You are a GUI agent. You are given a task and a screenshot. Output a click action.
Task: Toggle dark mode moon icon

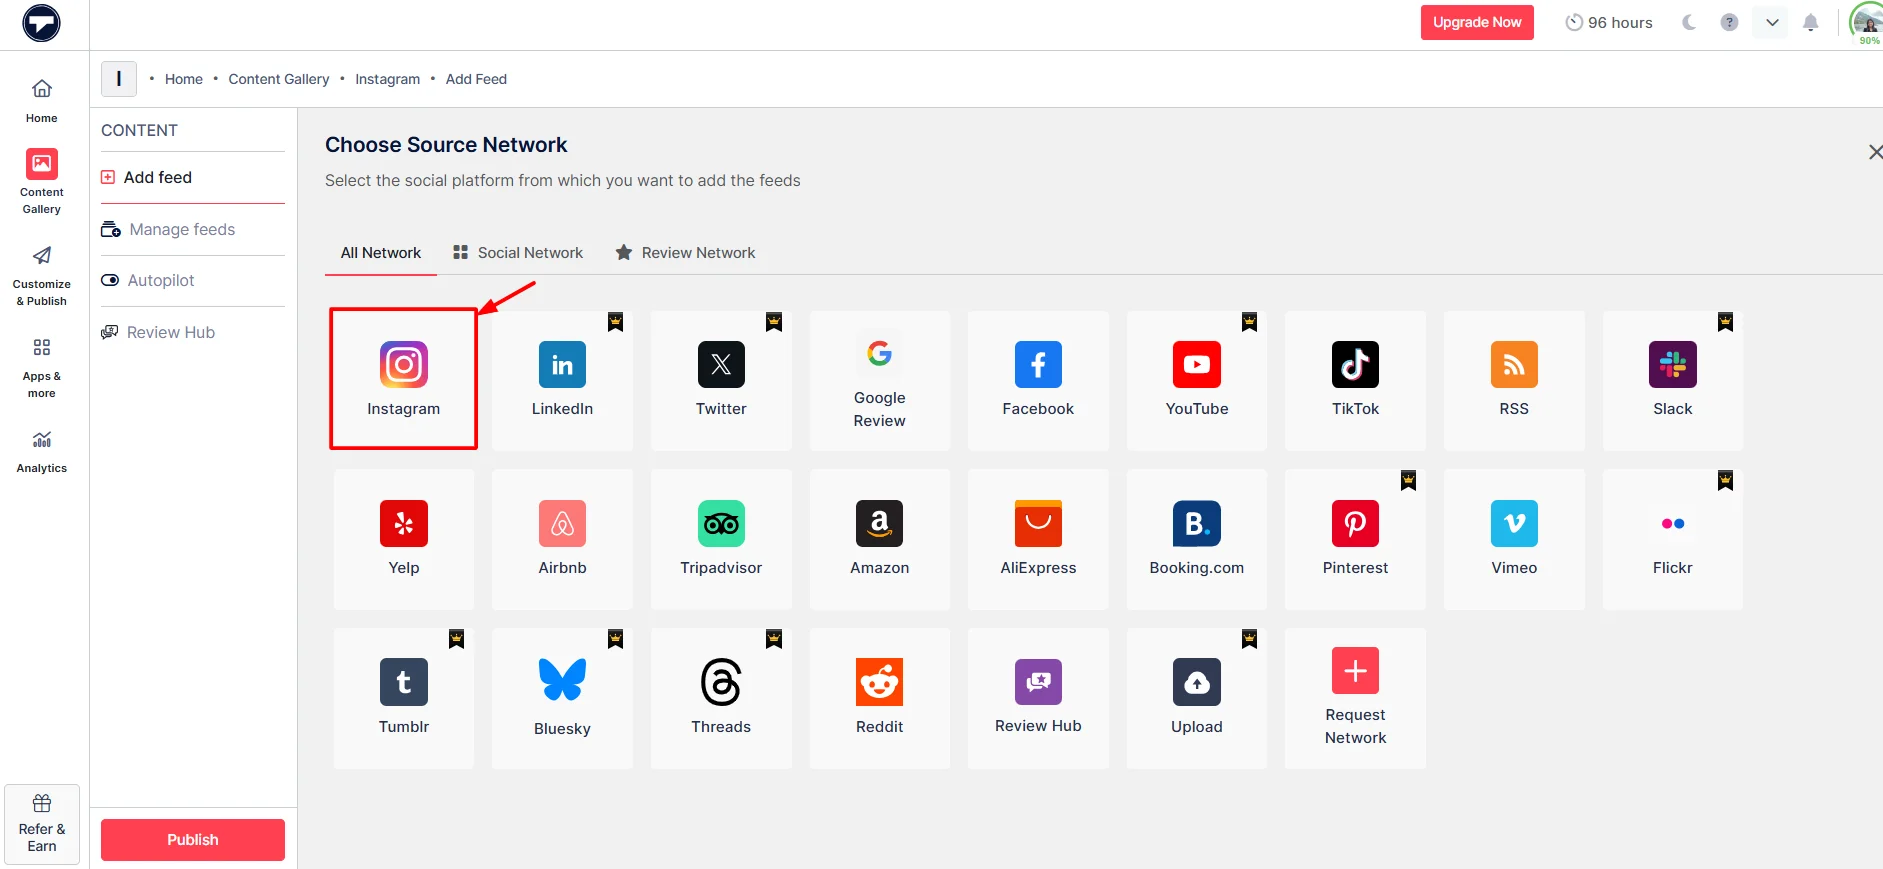pyautogui.click(x=1689, y=22)
